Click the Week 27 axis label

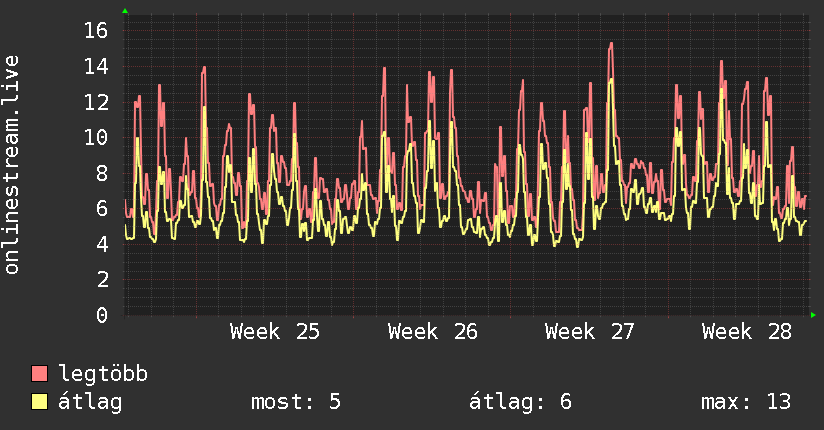(590, 332)
